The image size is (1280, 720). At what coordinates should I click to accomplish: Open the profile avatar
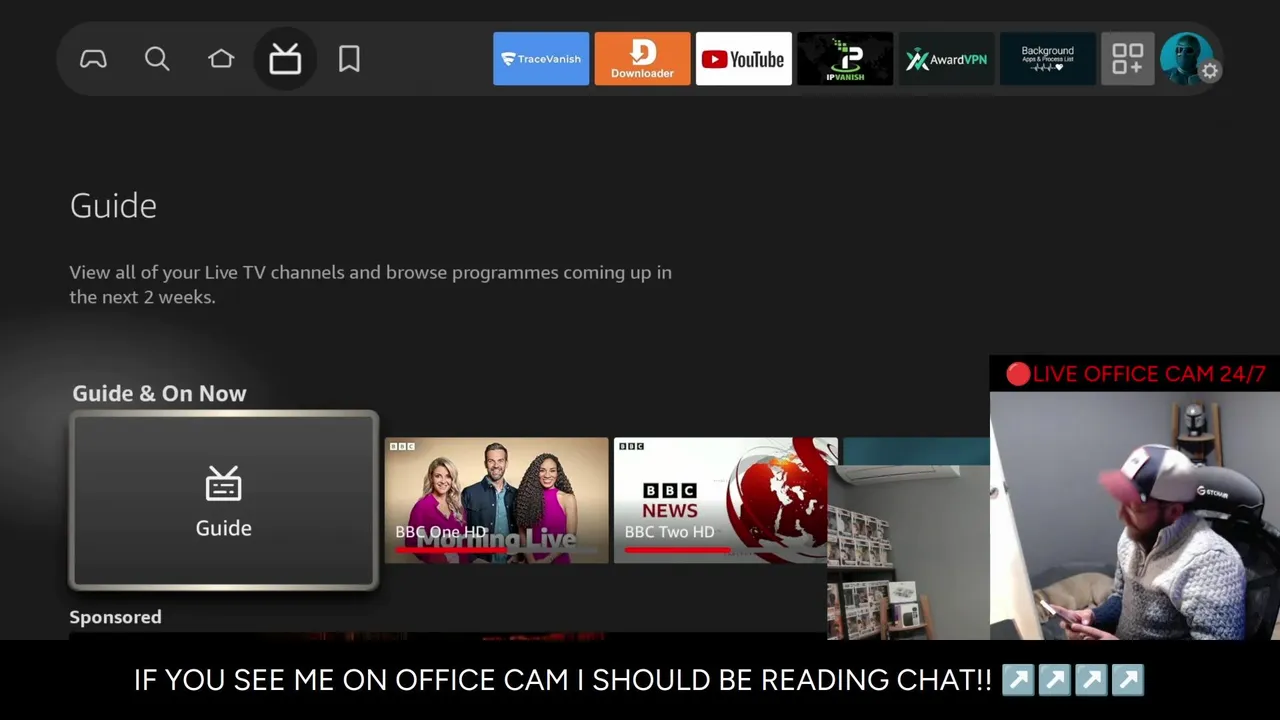click(x=1184, y=57)
